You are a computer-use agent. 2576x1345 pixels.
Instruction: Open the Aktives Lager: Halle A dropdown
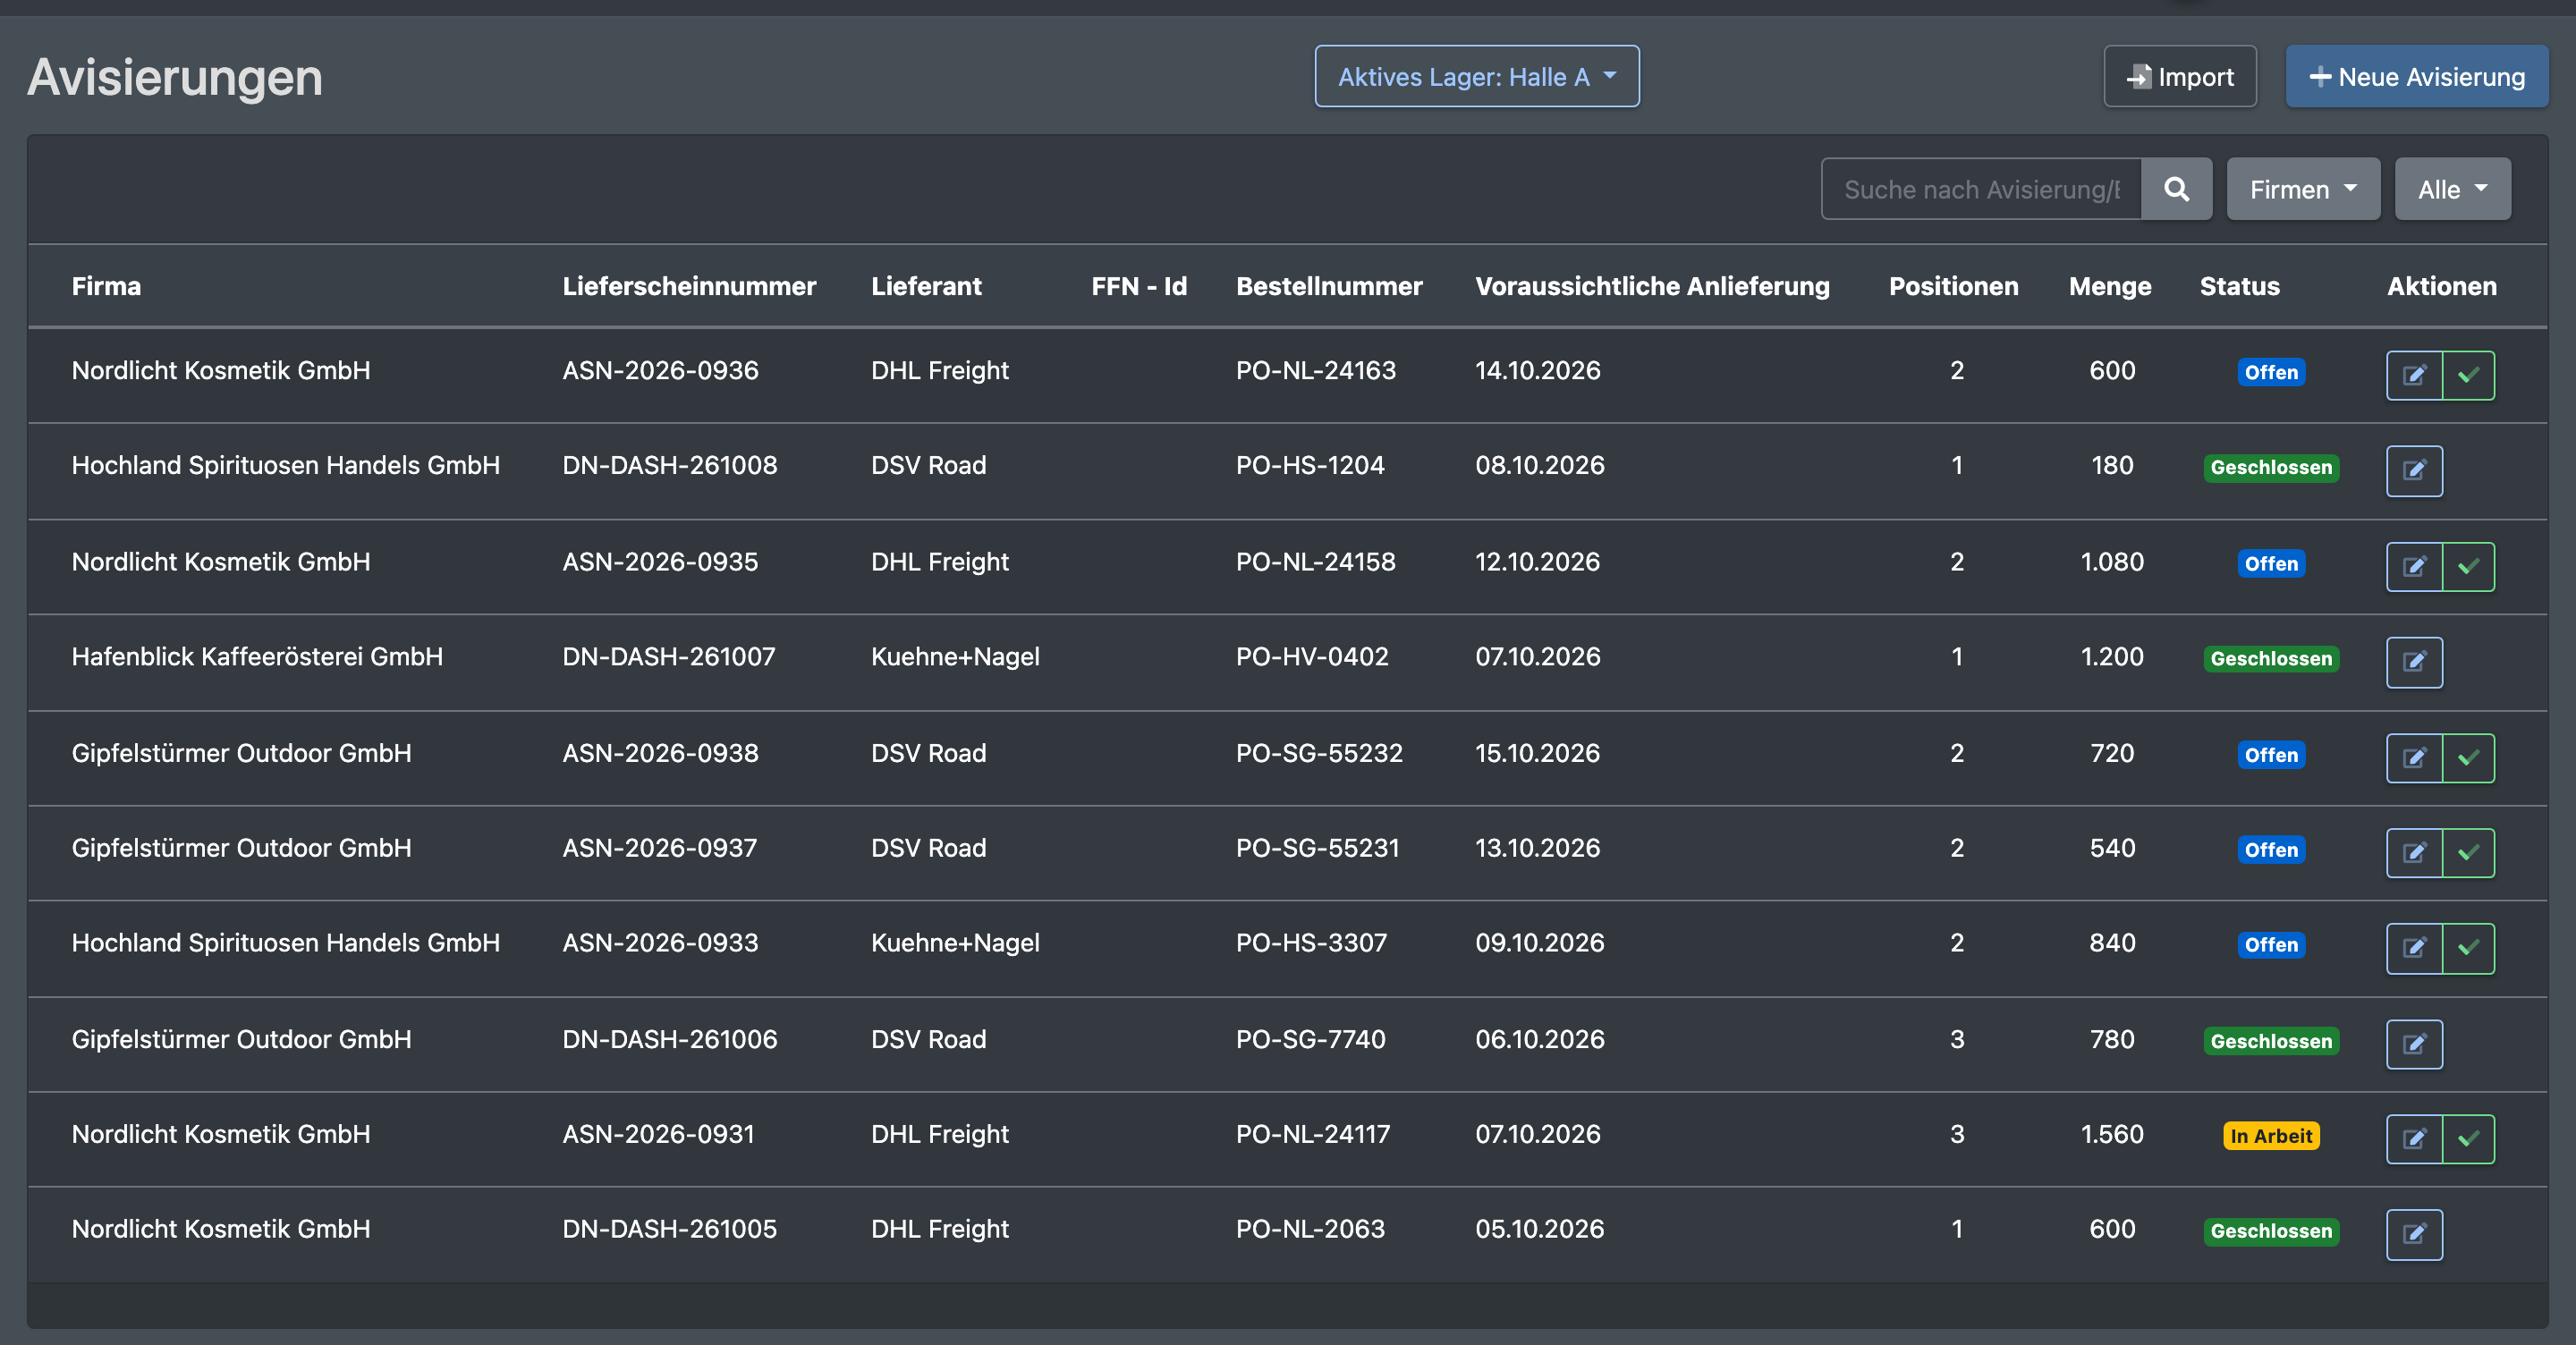(1476, 77)
